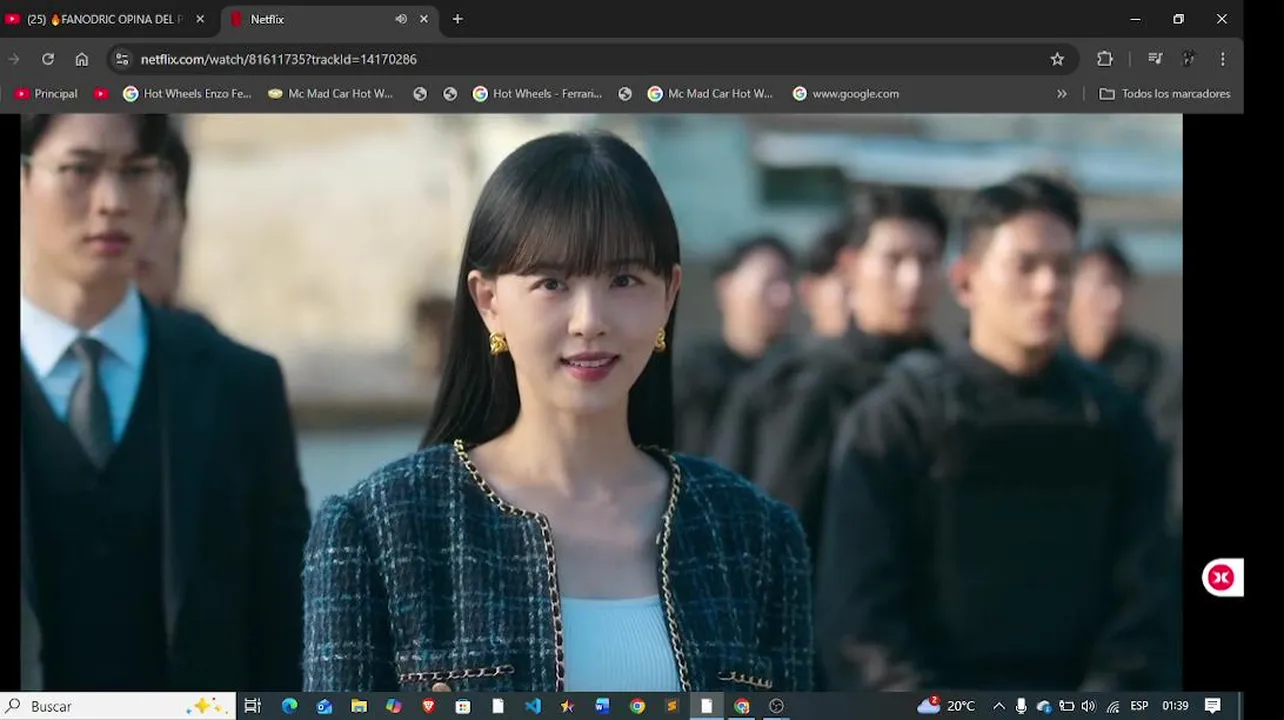Open the Hot Wheels Enzo Fe... bookmark
The image size is (1284, 720).
[x=187, y=93]
